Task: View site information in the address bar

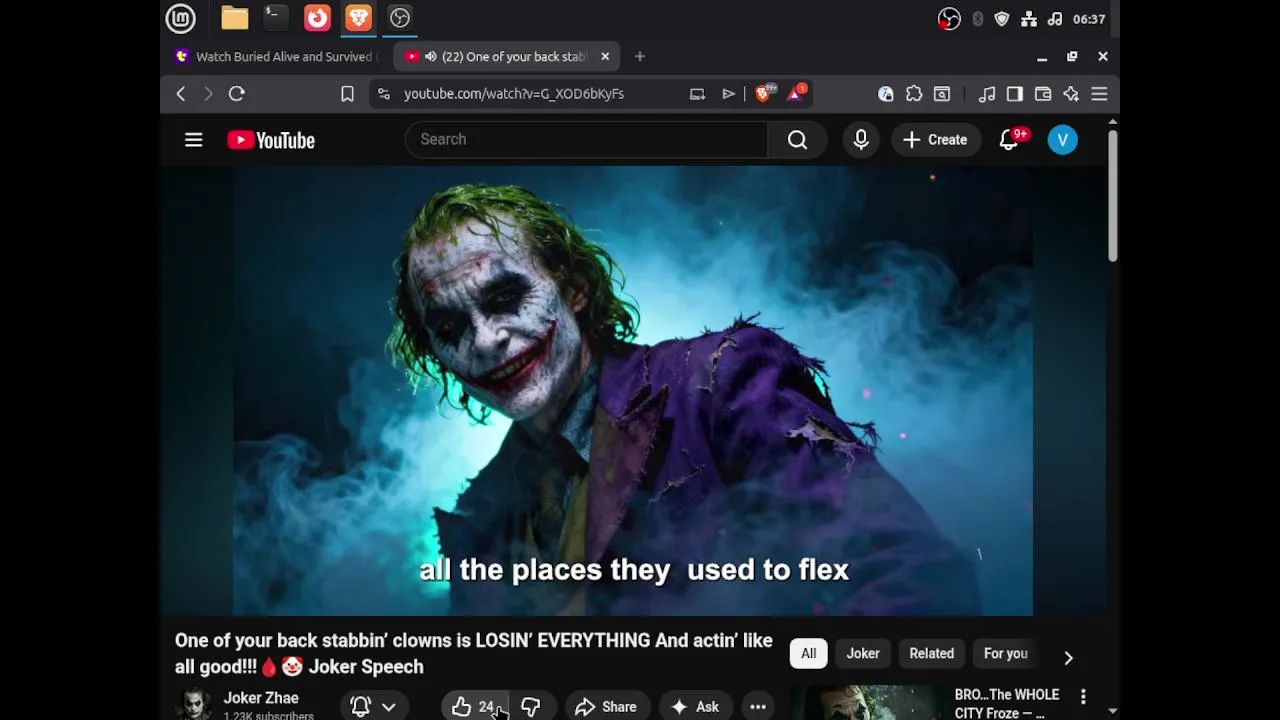Action: (x=383, y=94)
